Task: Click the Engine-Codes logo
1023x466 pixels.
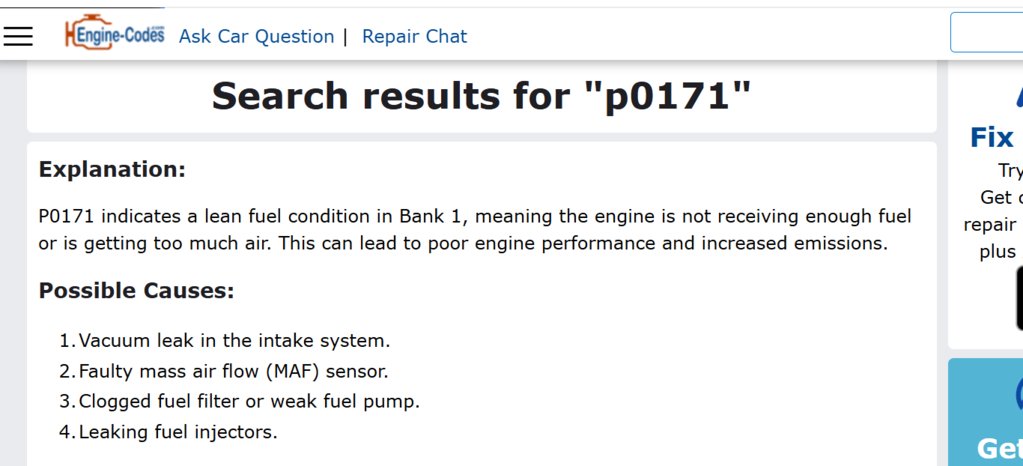Action: (115, 33)
